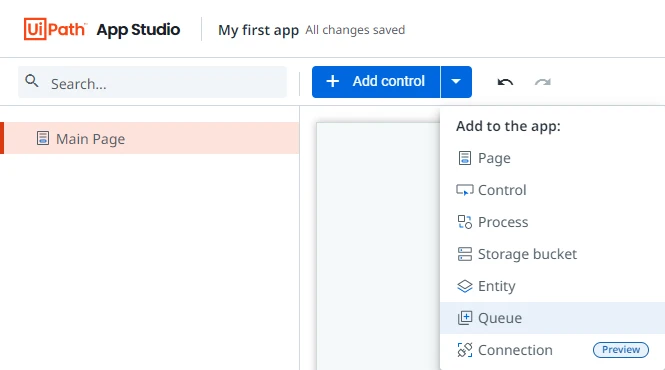The image size is (665, 370).
Task: Add an Entity to the app
Action: (552, 286)
